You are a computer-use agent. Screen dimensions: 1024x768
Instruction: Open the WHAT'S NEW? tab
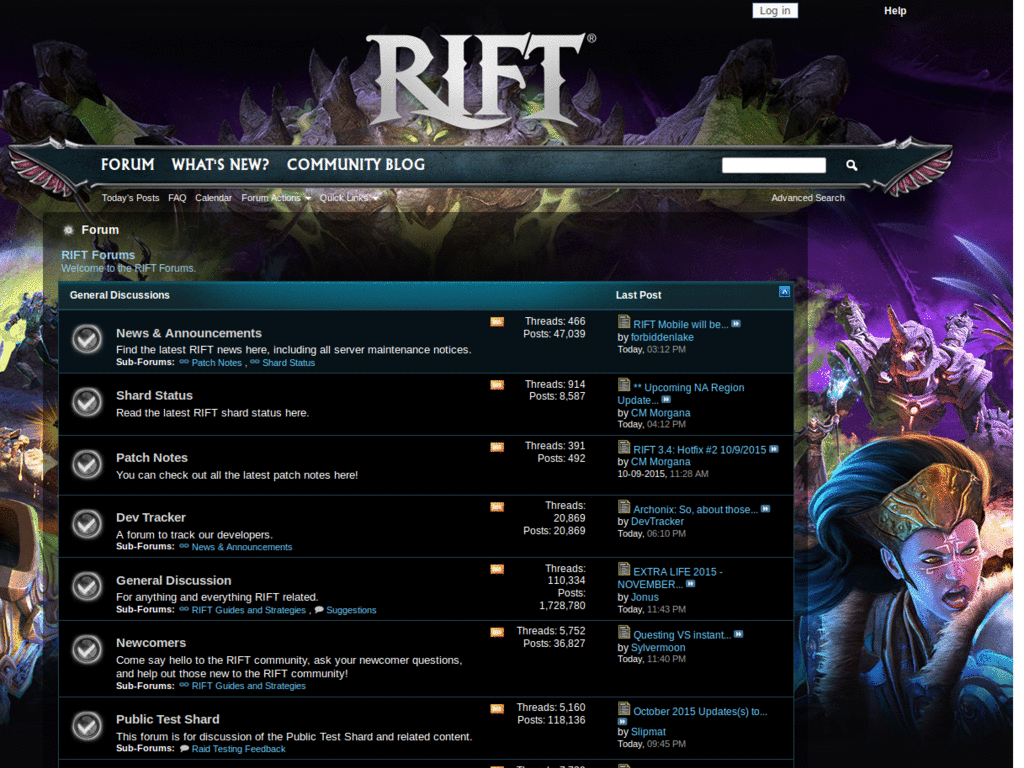(x=220, y=165)
